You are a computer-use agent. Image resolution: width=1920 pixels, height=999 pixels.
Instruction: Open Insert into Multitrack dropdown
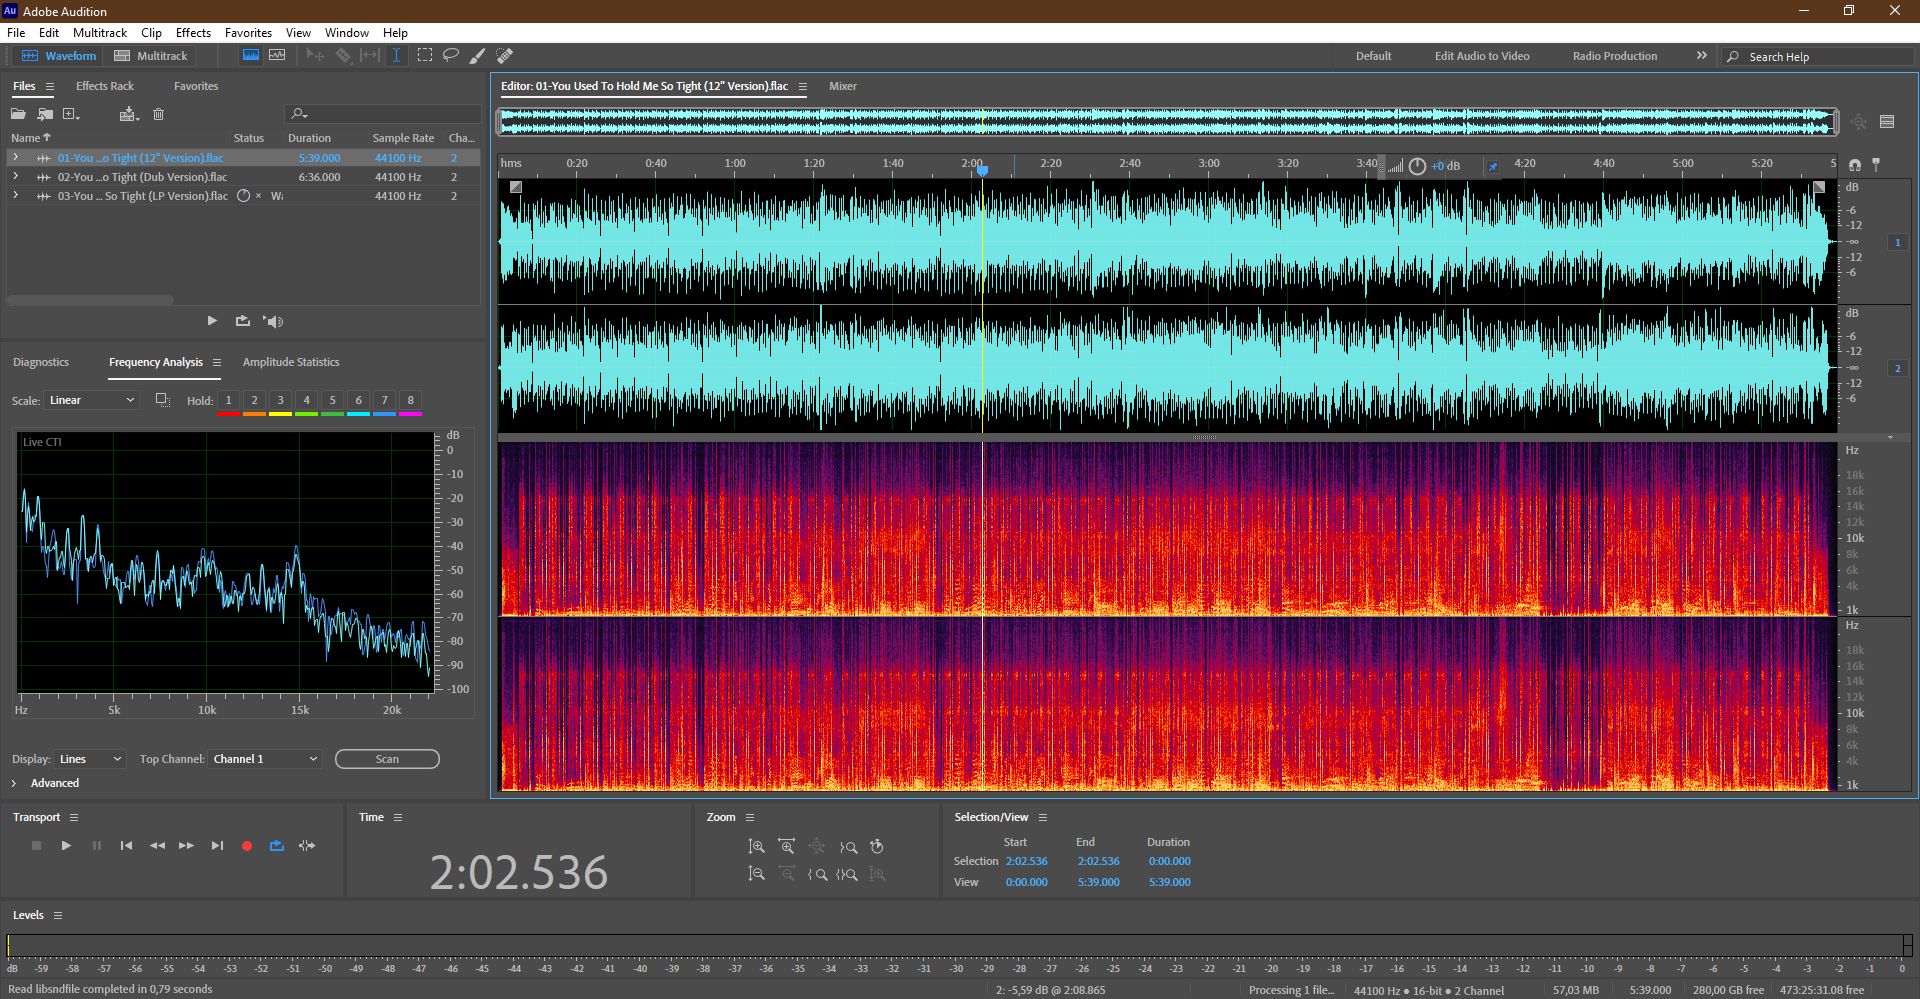click(x=128, y=114)
